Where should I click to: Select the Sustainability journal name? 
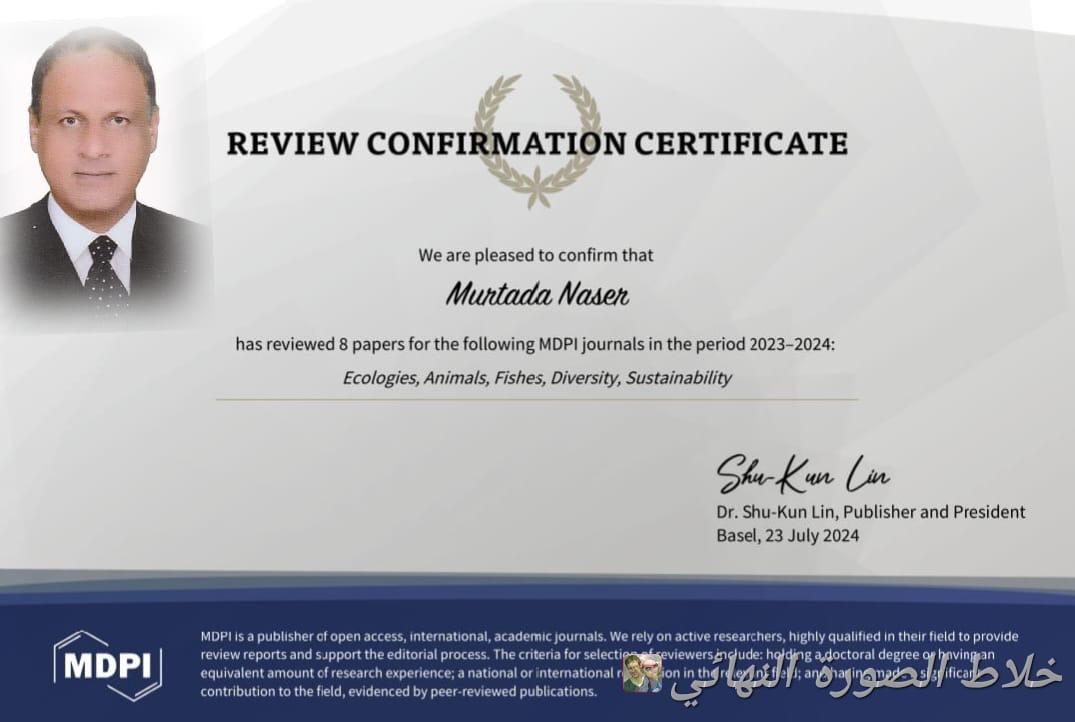pos(679,378)
